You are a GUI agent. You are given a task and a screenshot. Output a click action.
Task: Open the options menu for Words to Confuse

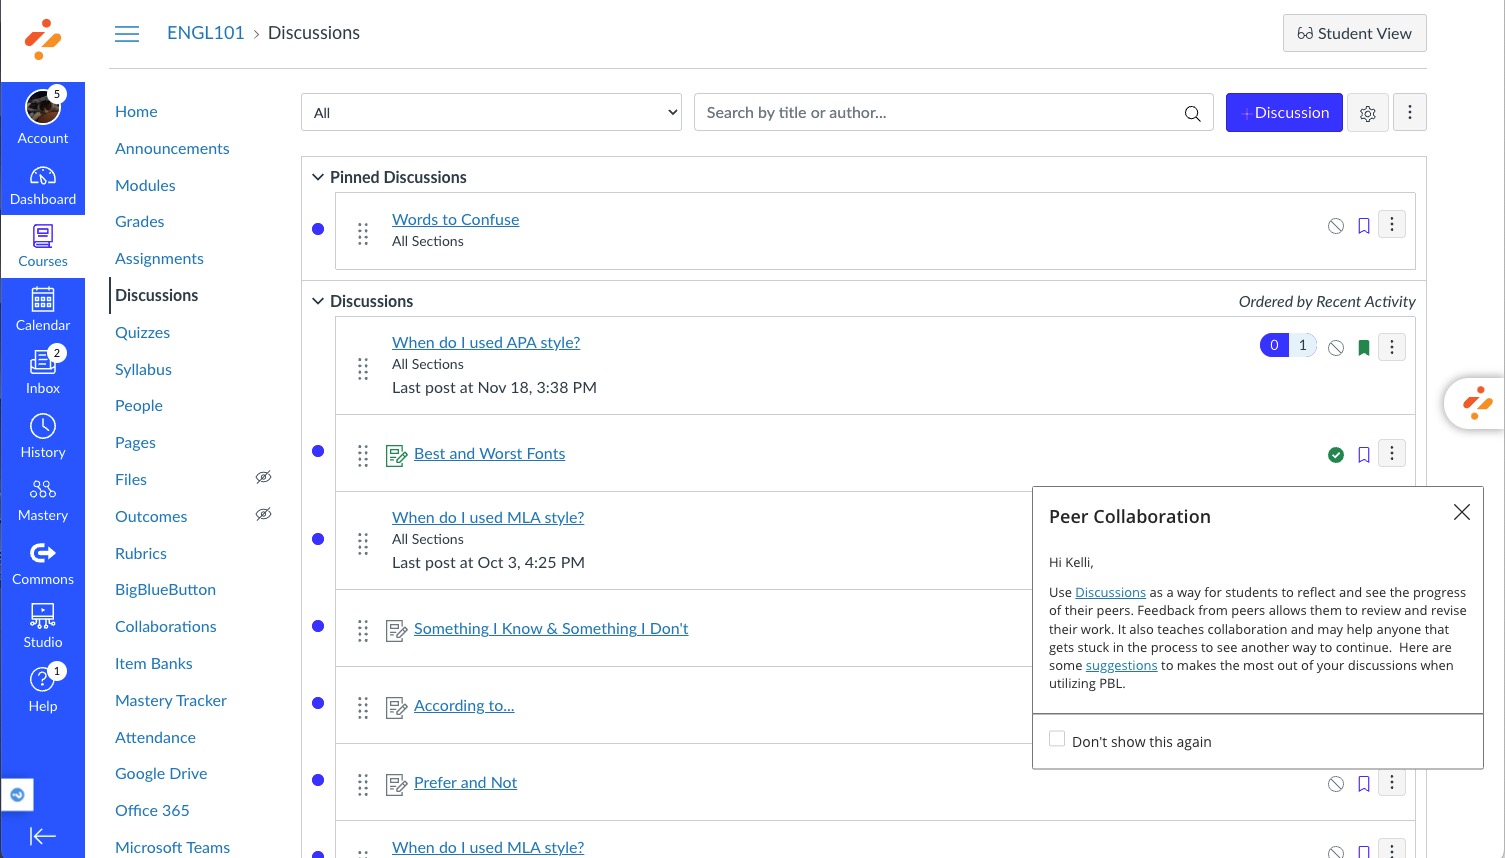click(x=1391, y=225)
